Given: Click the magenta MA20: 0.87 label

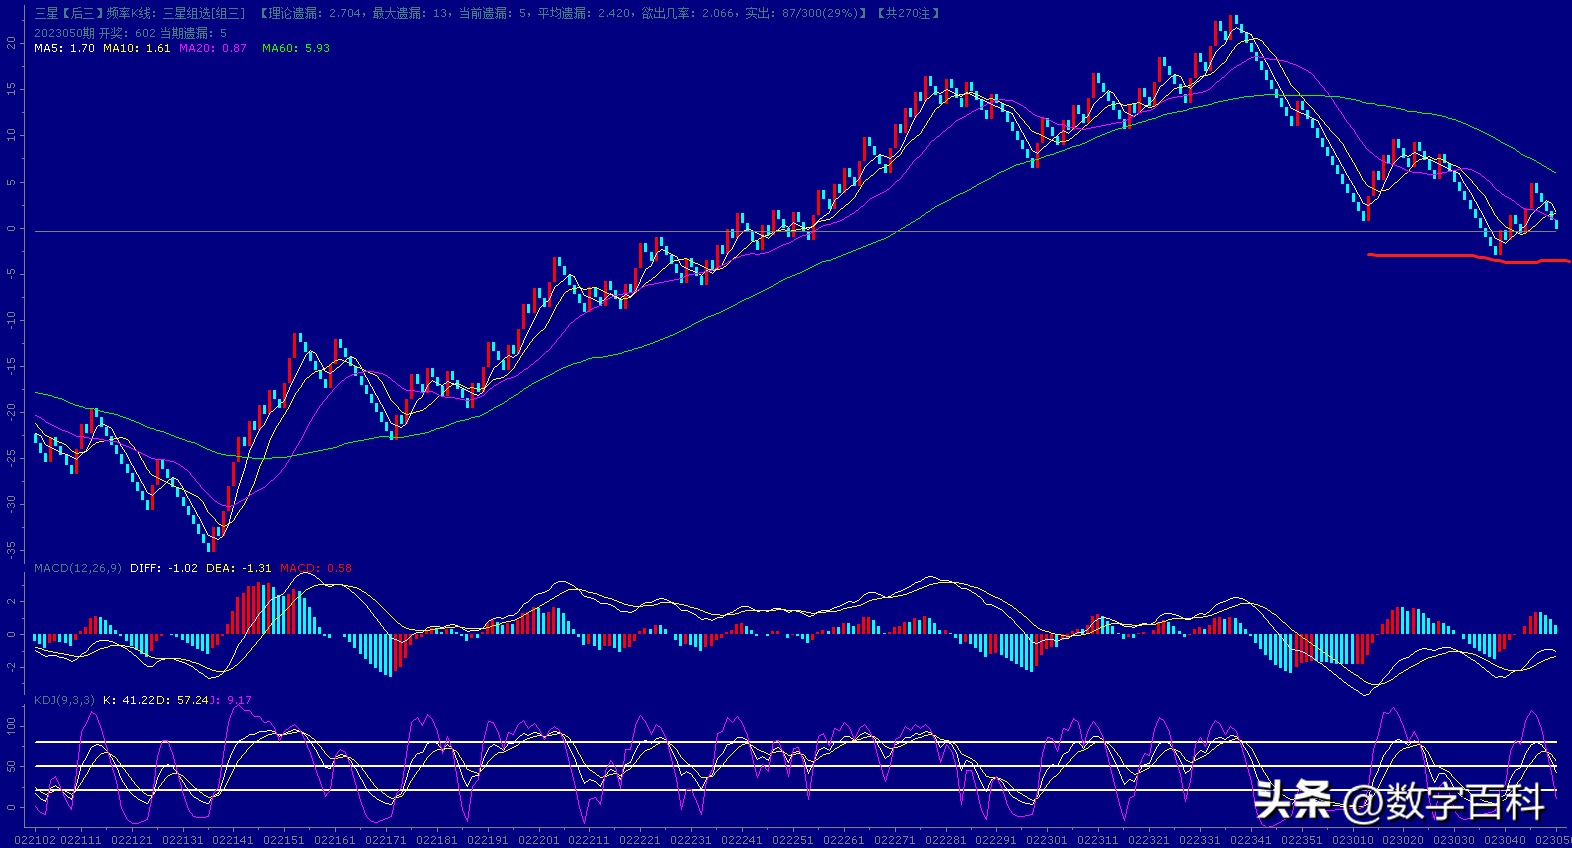Looking at the screenshot, I should point(212,48).
